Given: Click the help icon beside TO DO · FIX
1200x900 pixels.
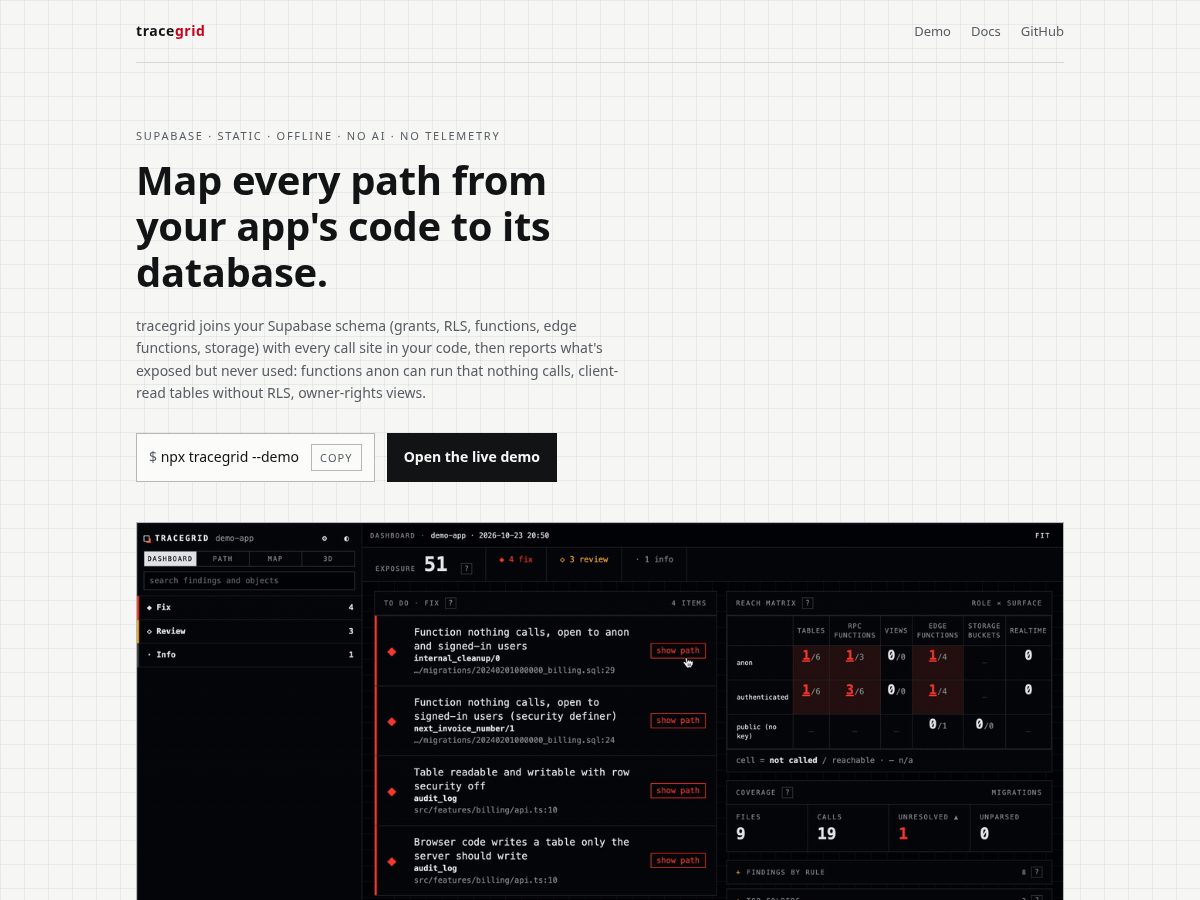Looking at the screenshot, I should pyautogui.click(x=451, y=603).
